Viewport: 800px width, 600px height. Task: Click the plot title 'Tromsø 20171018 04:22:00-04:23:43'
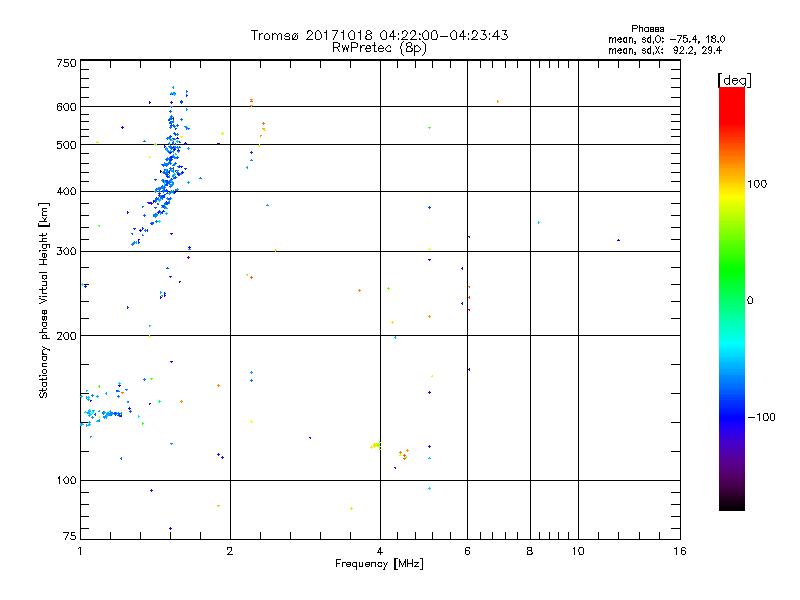379,35
